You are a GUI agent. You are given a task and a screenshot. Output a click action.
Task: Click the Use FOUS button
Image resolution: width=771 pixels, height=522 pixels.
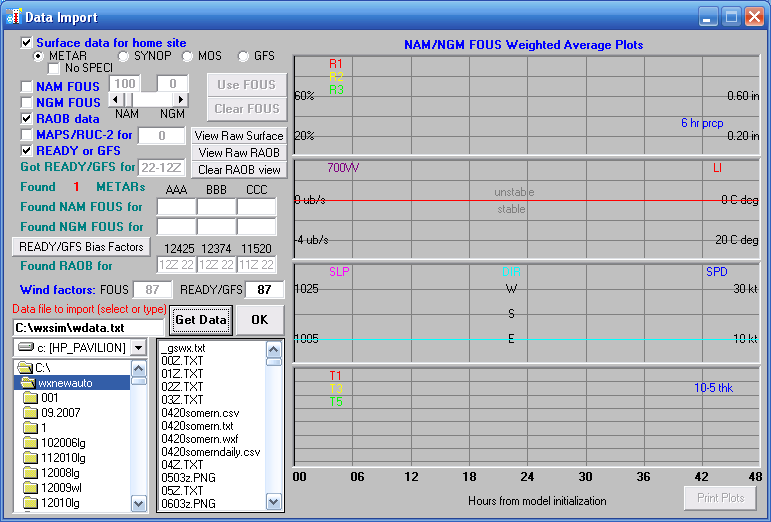point(247,85)
